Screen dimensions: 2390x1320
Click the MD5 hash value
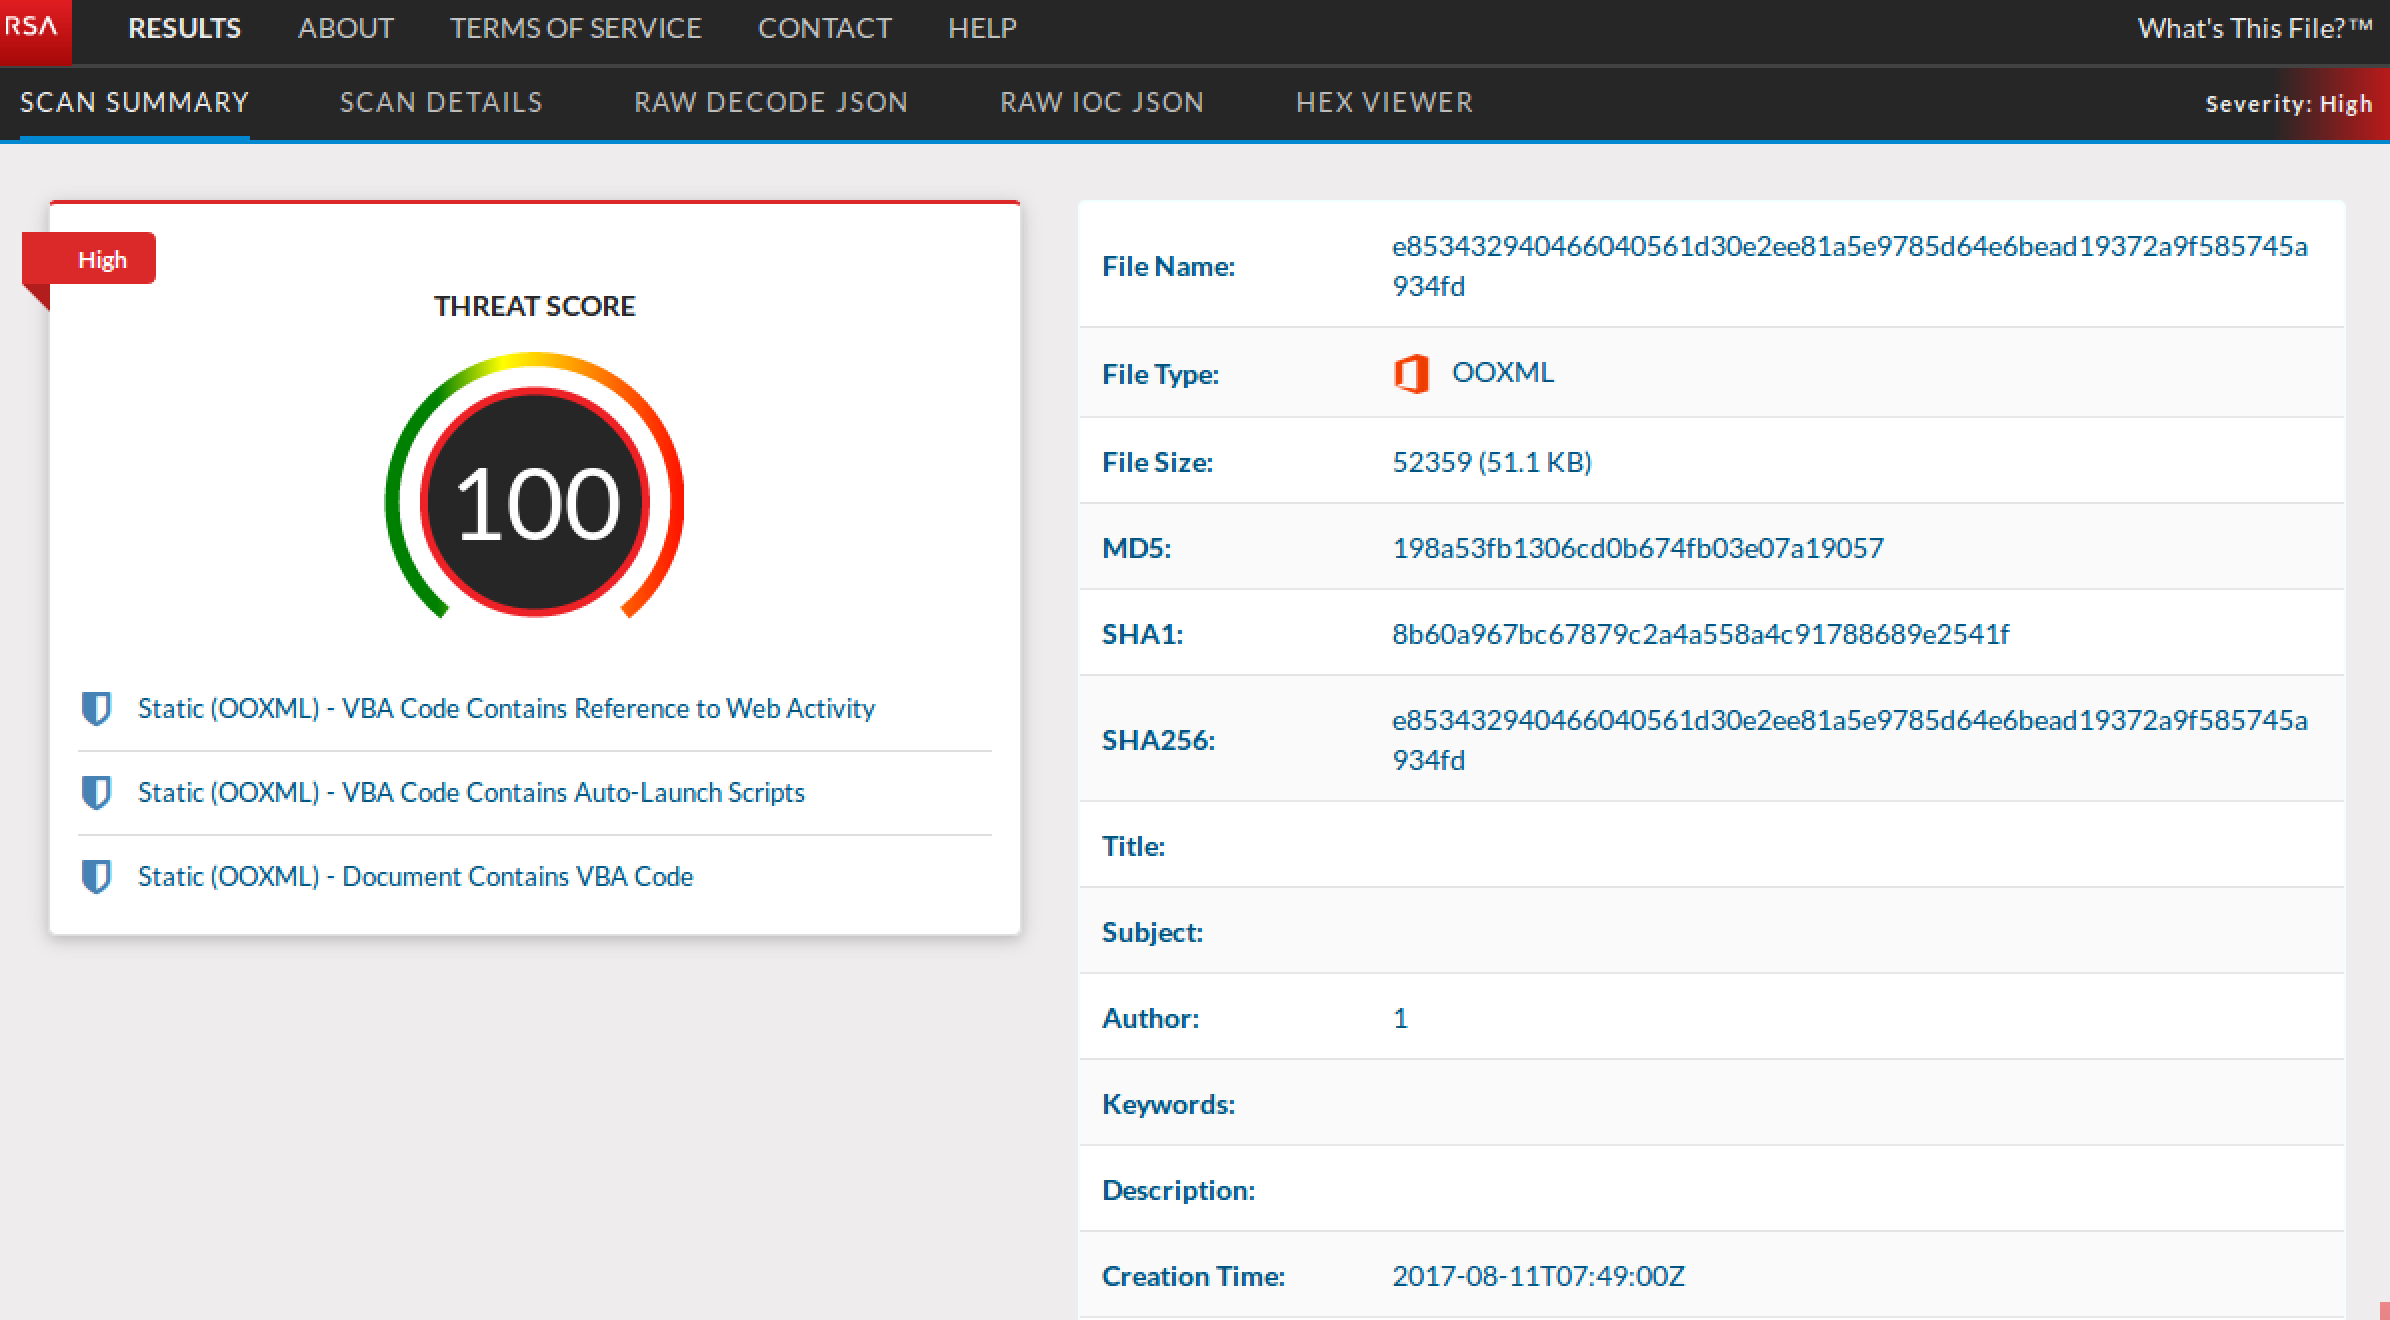pyautogui.click(x=1637, y=548)
